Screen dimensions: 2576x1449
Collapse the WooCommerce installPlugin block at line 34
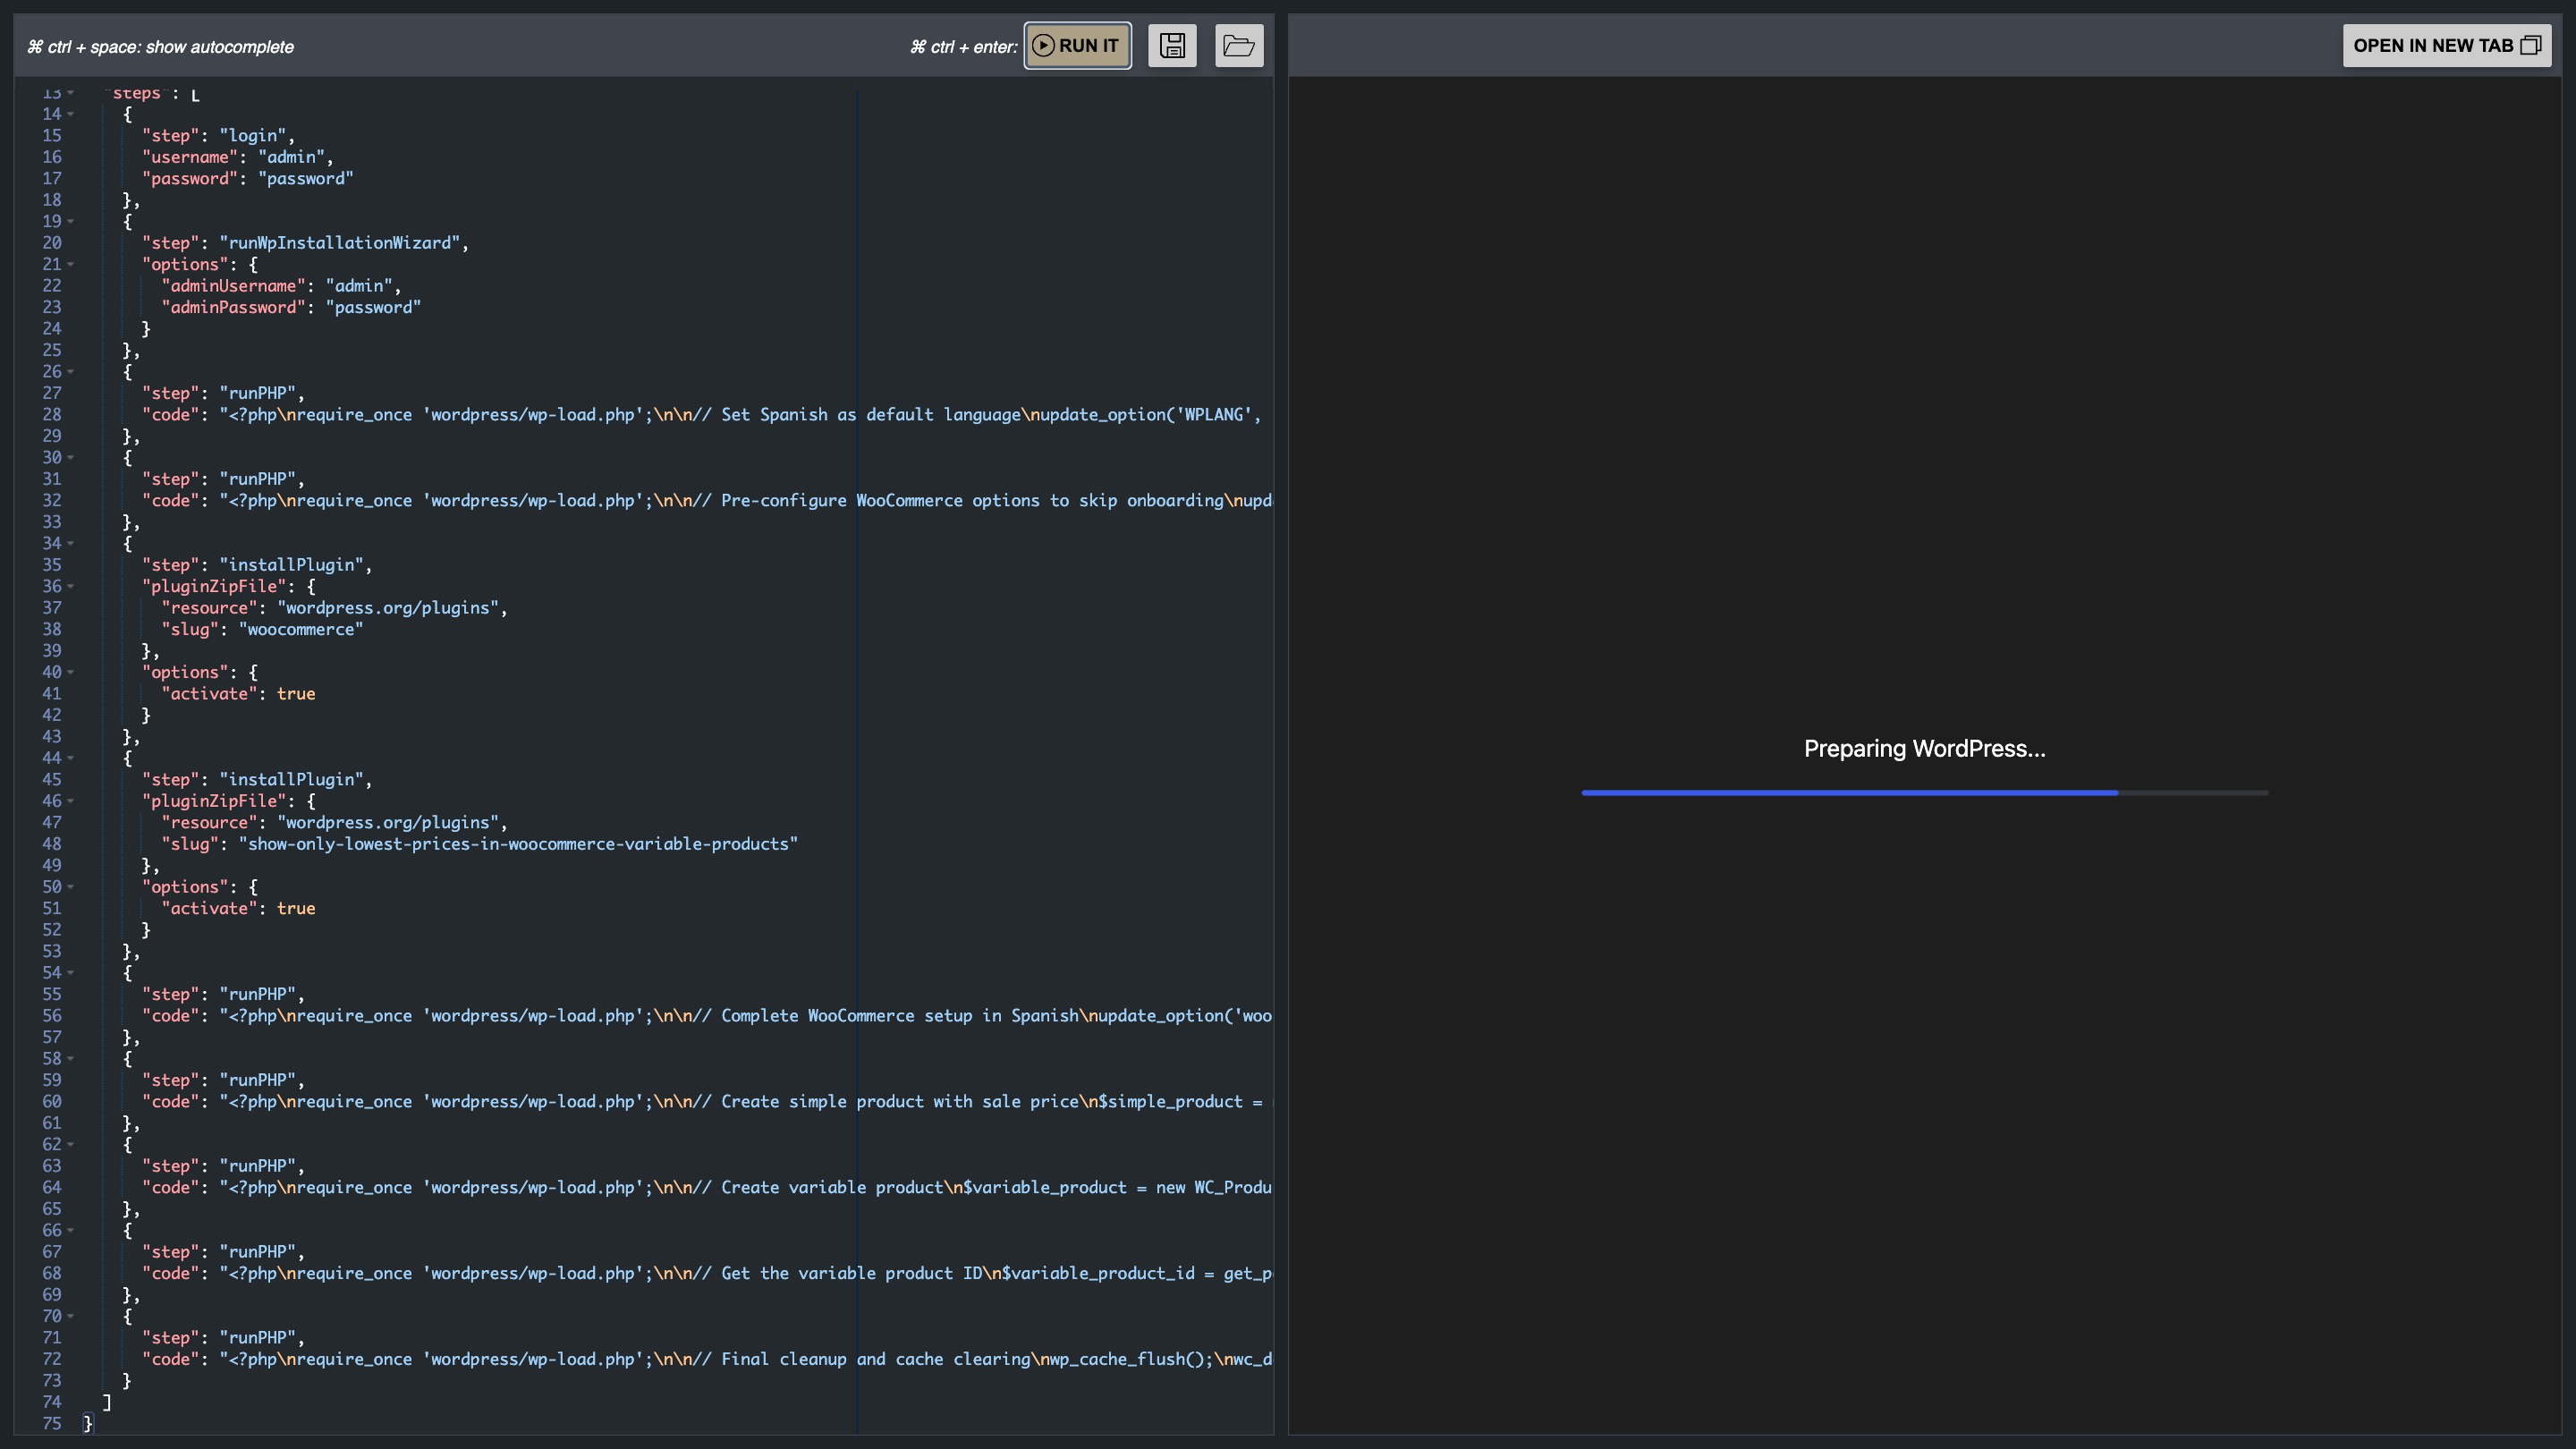point(71,543)
